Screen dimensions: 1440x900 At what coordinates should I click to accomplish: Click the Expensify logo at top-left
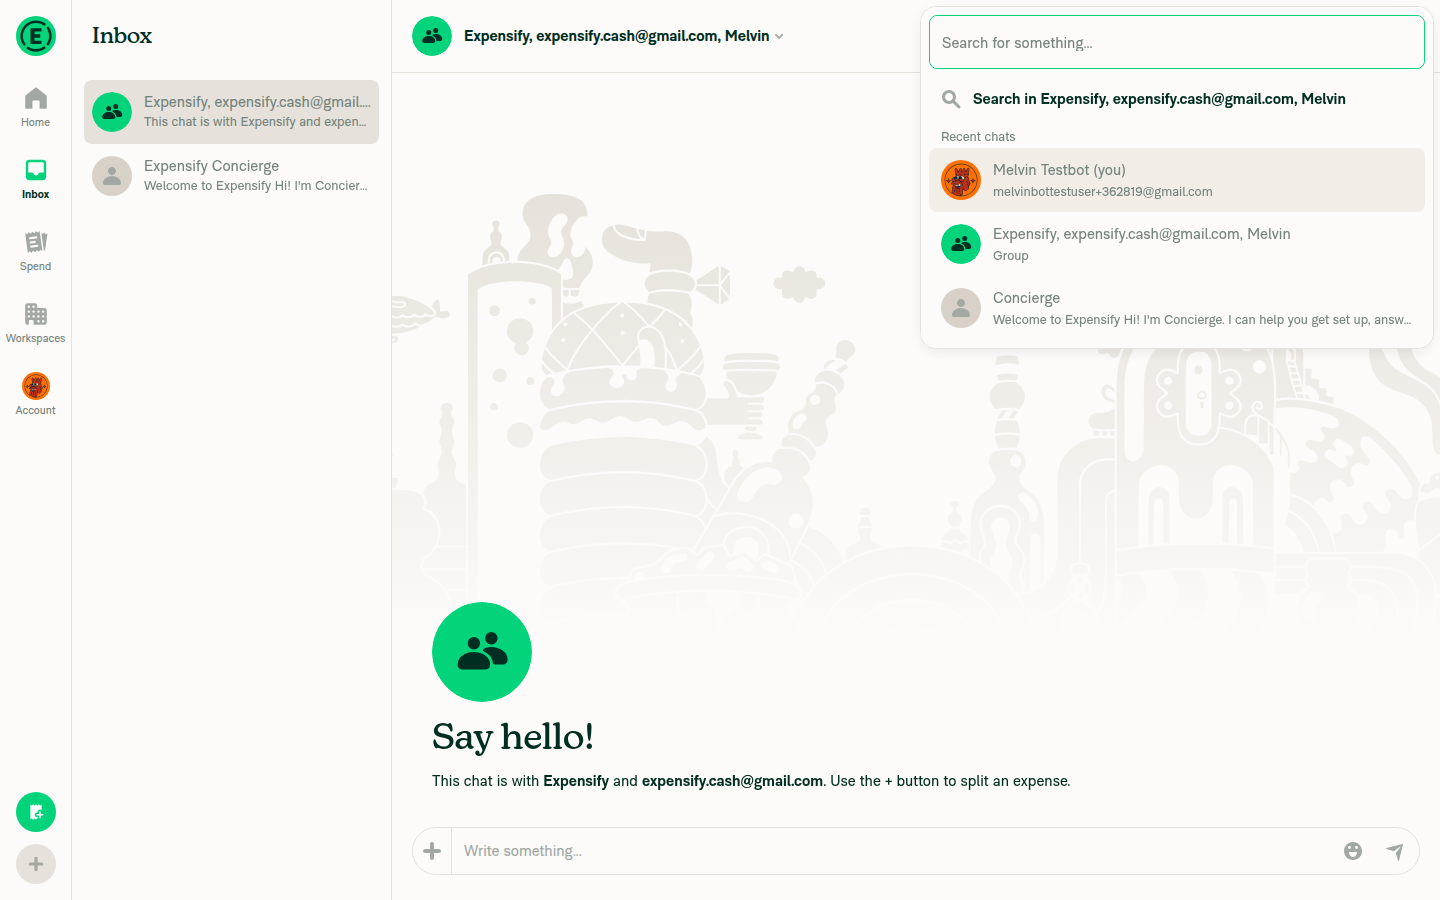36,36
